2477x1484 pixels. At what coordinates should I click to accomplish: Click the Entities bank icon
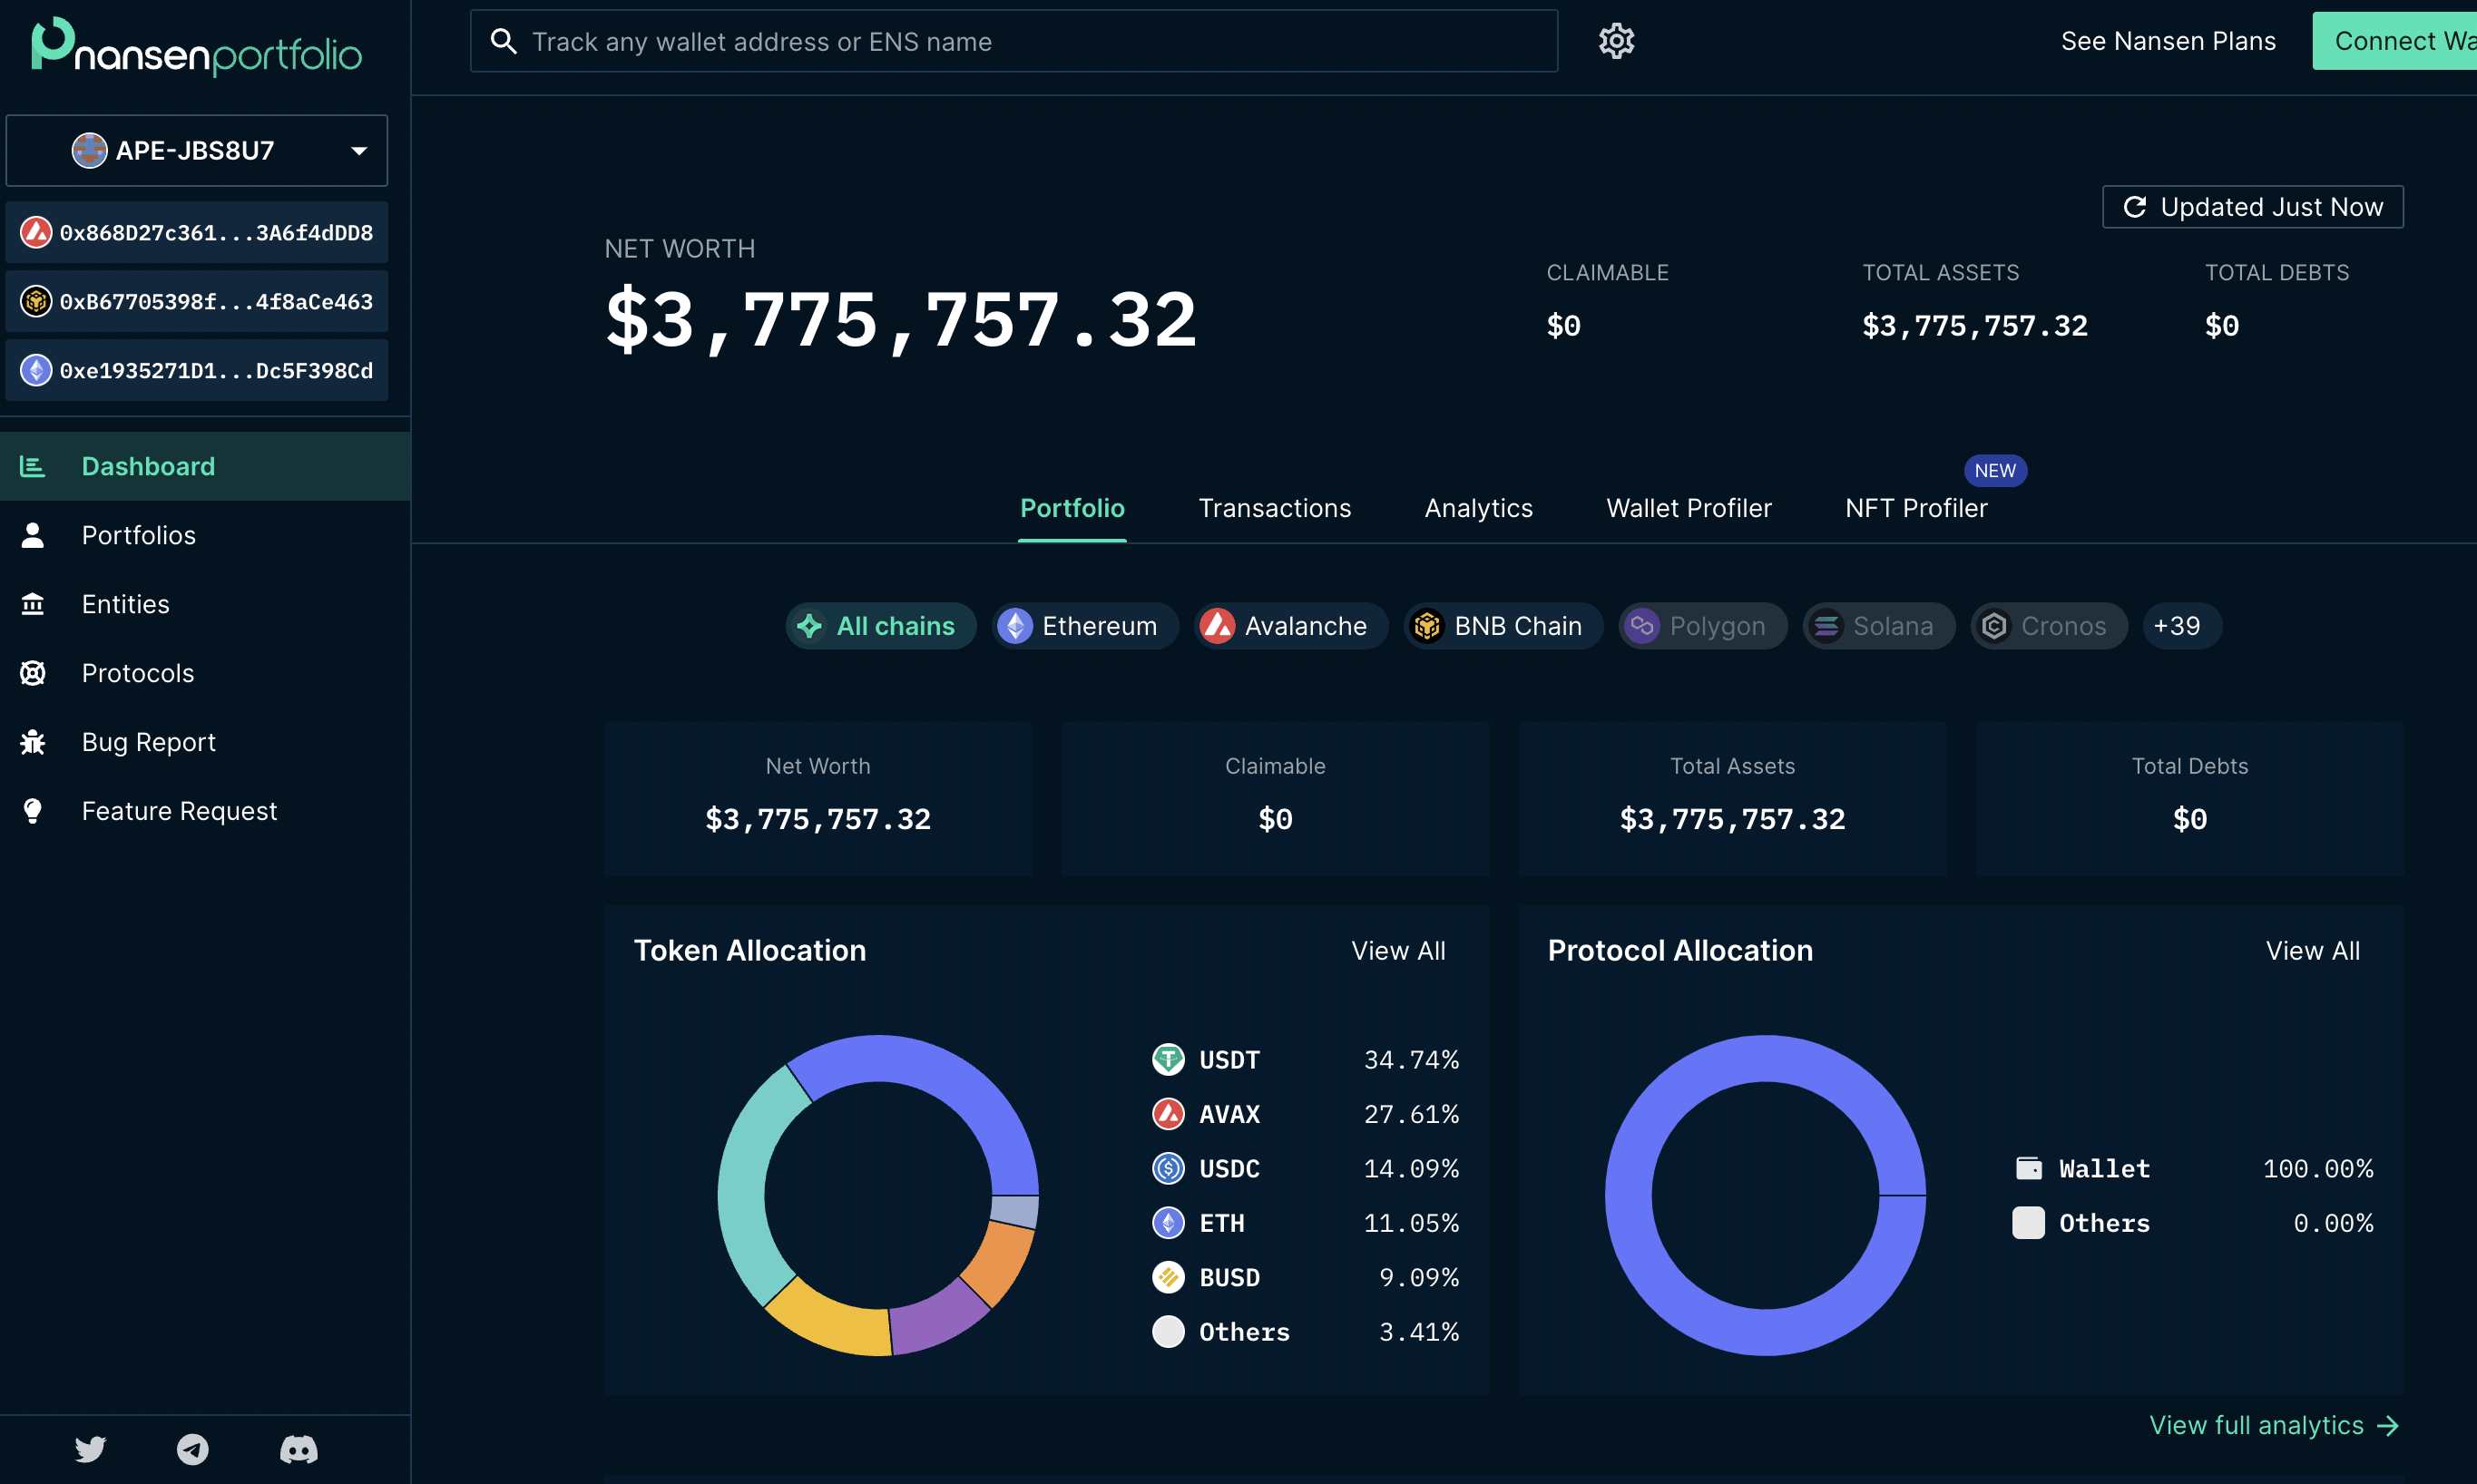pos(33,604)
